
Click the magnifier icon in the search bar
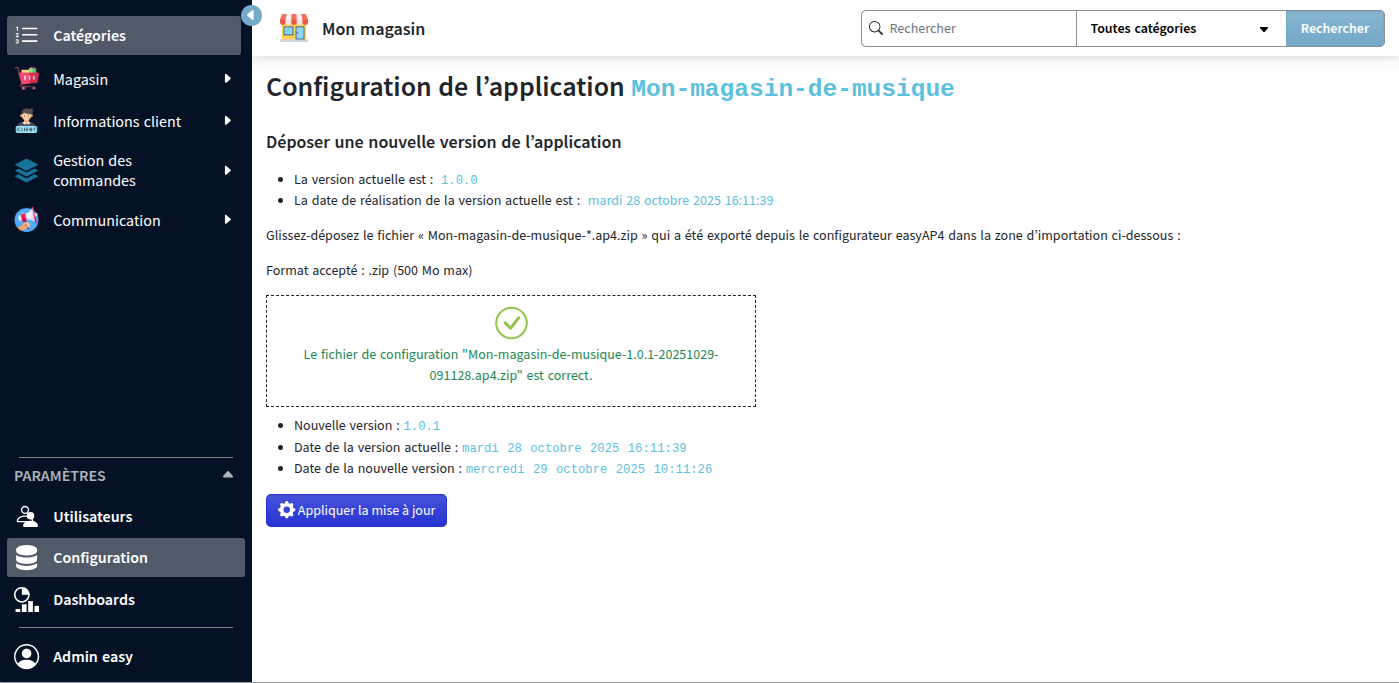pyautogui.click(x=874, y=28)
